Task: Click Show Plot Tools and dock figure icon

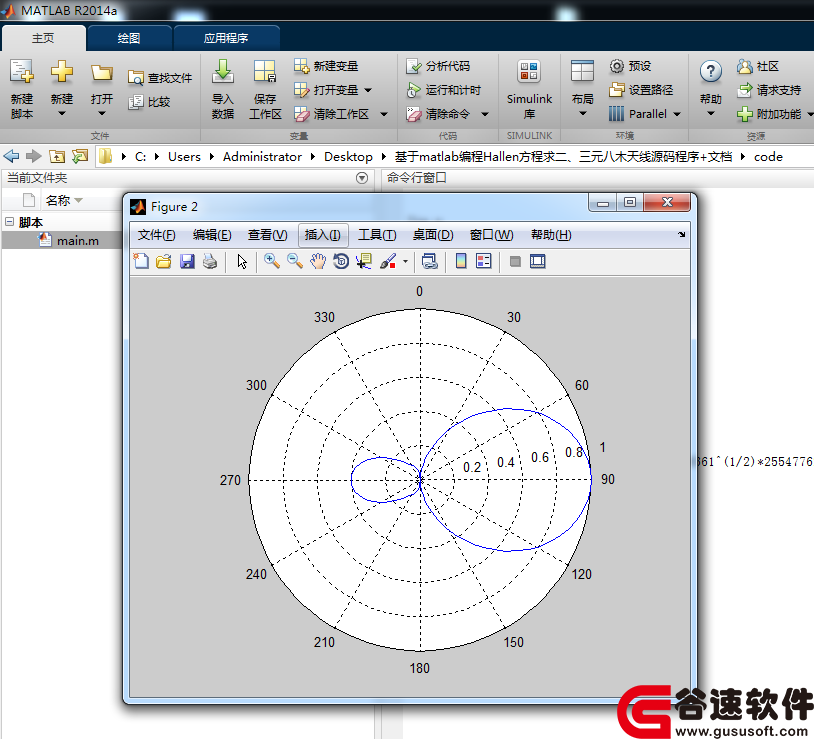Action: point(537,261)
